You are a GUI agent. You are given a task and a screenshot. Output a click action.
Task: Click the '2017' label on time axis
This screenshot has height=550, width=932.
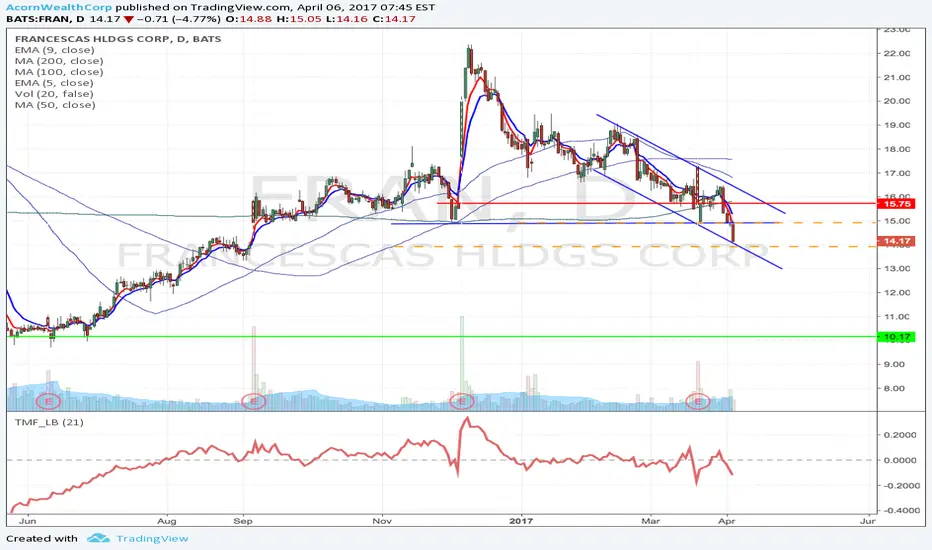pos(521,521)
